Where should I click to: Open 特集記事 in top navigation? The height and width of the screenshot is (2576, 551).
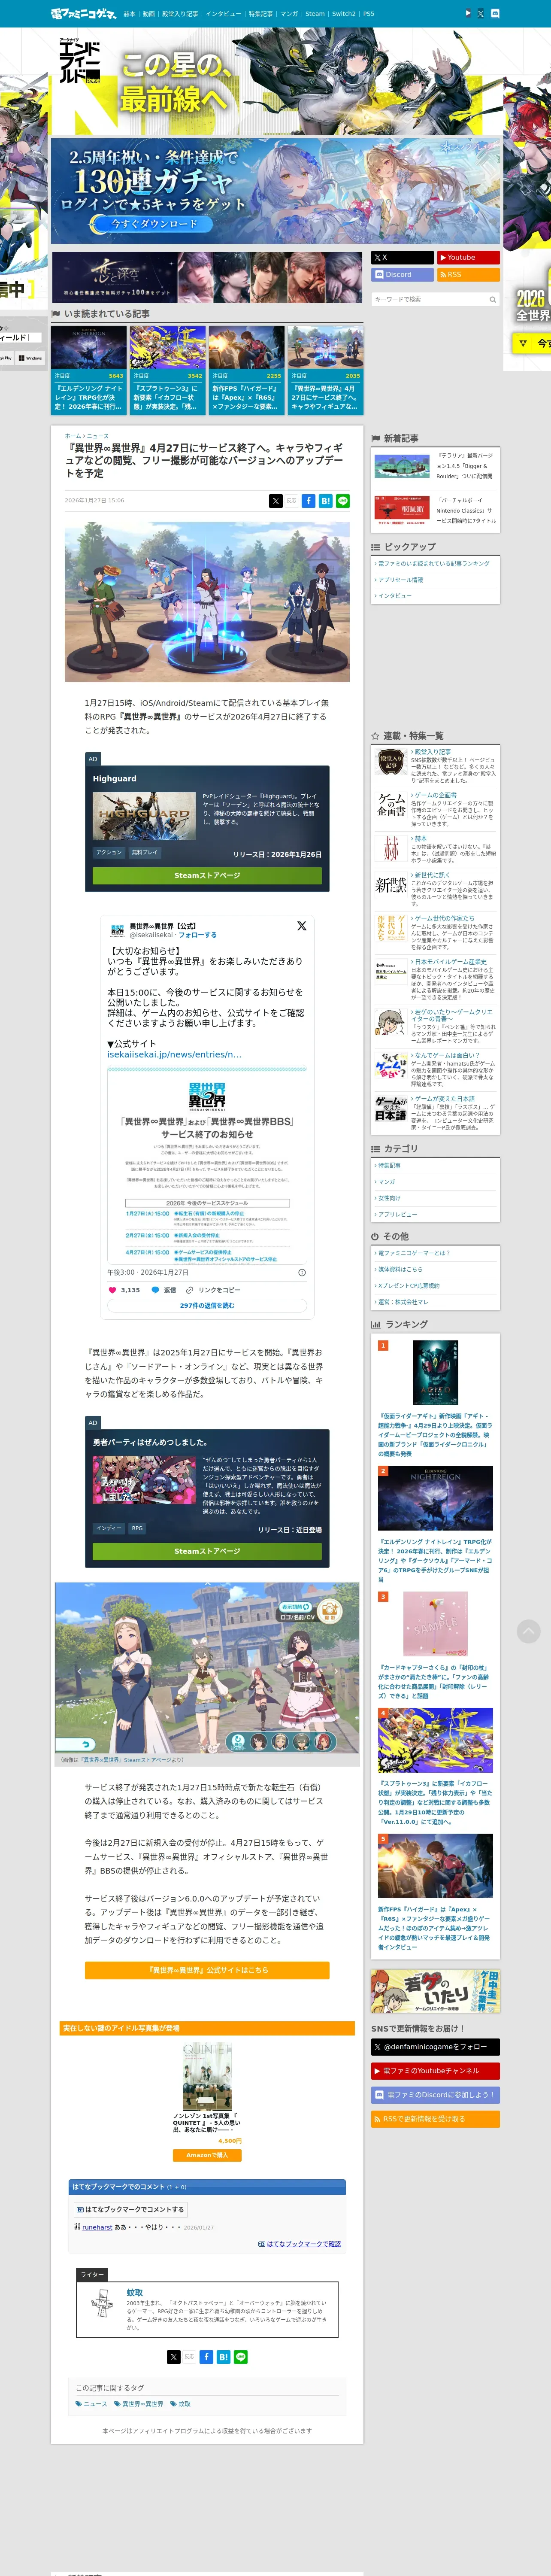[x=261, y=14]
